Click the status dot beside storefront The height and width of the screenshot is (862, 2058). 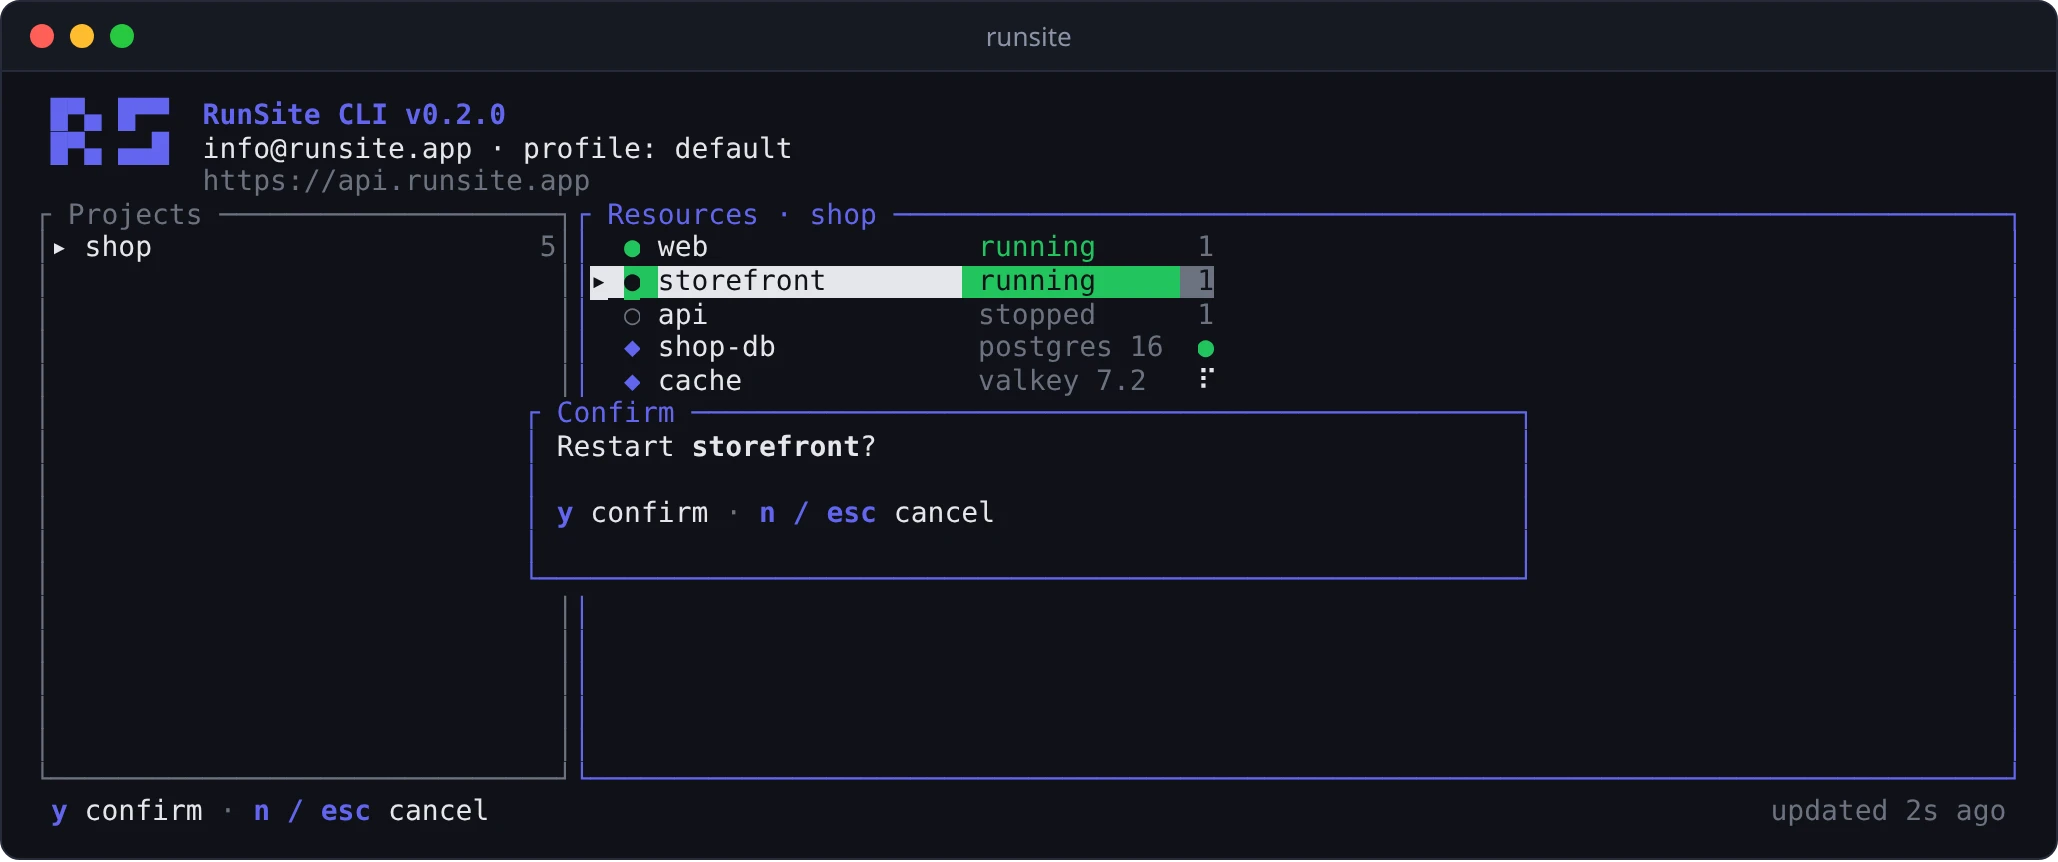pos(632,282)
